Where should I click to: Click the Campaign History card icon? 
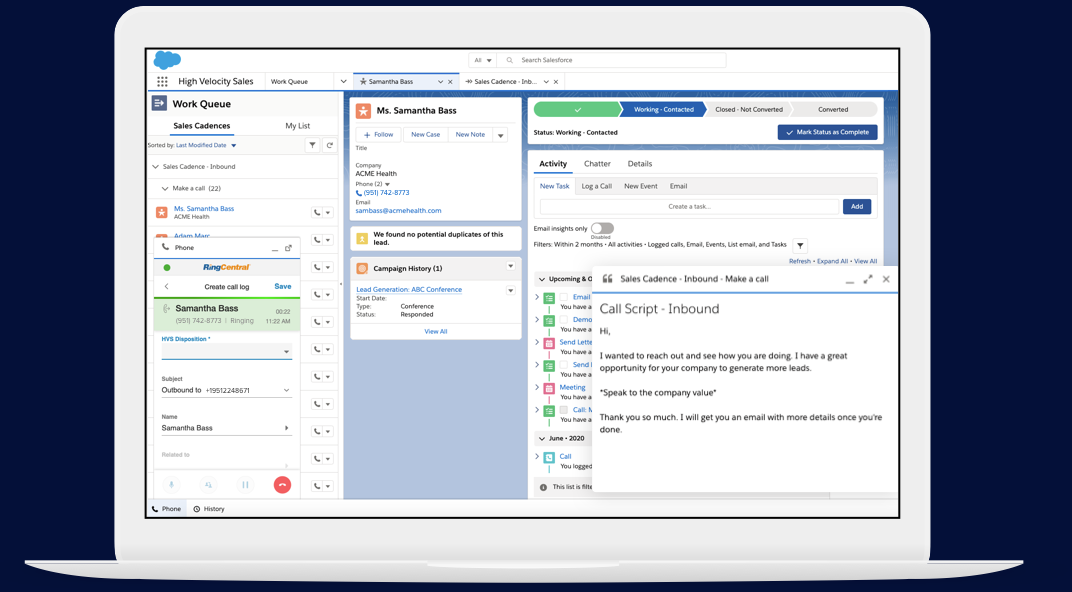pos(362,269)
